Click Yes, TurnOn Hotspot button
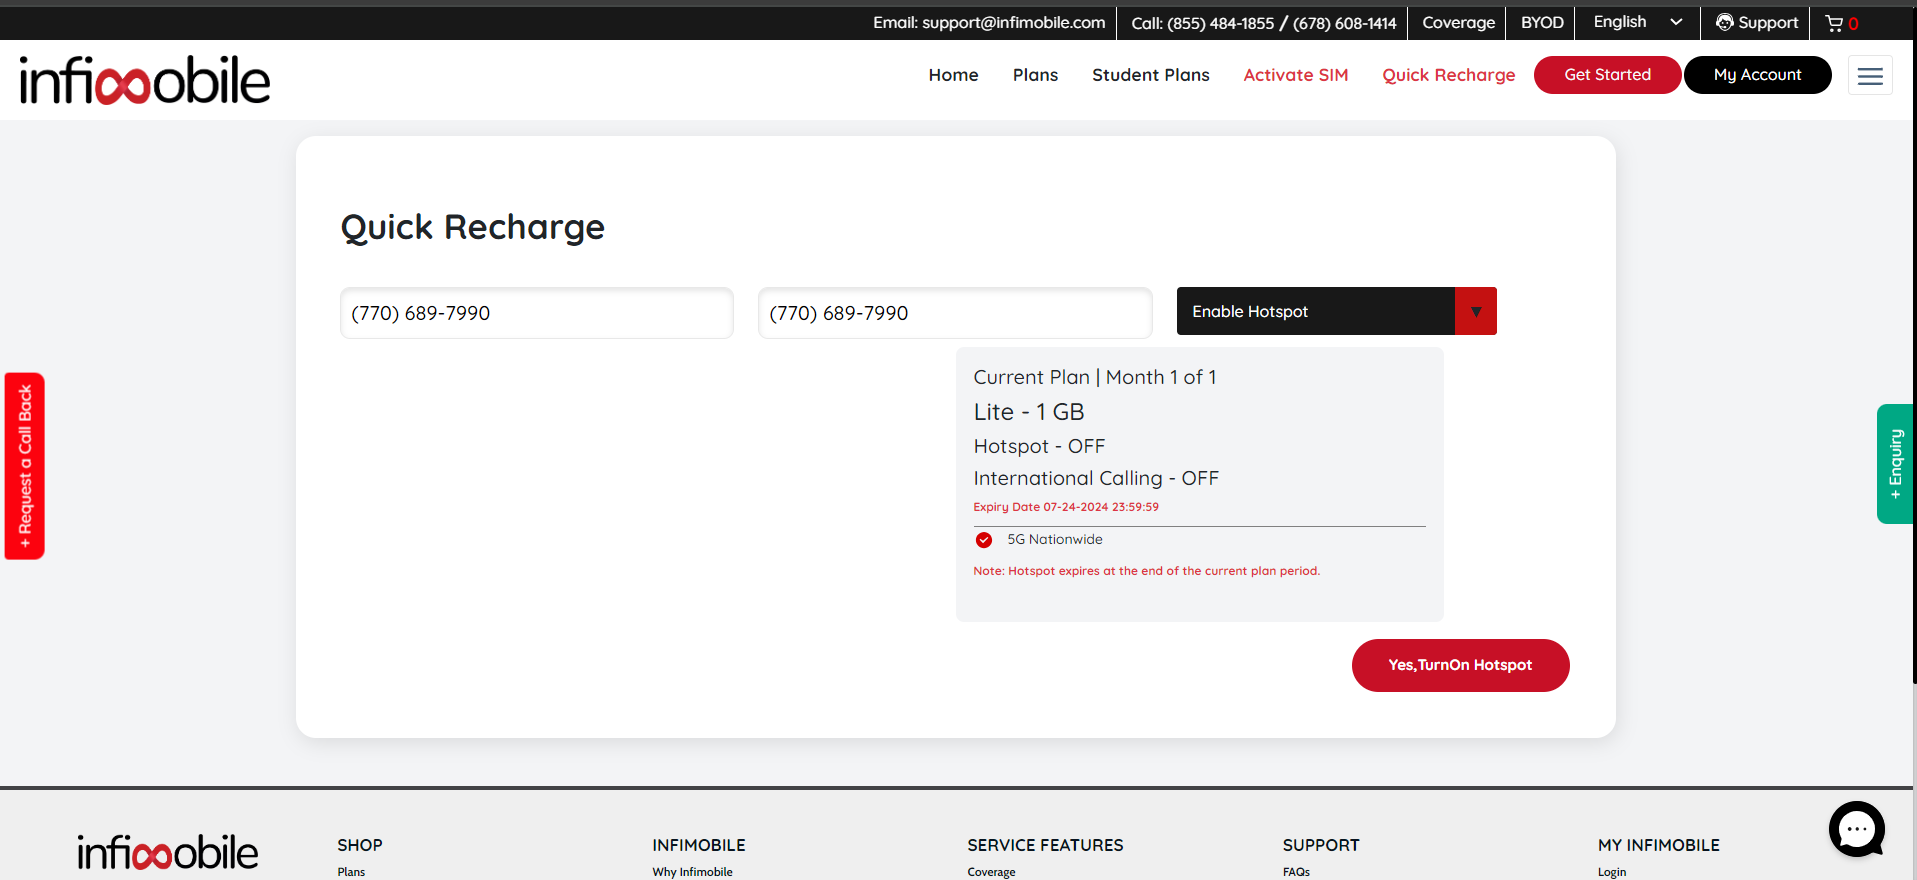 click(x=1460, y=665)
